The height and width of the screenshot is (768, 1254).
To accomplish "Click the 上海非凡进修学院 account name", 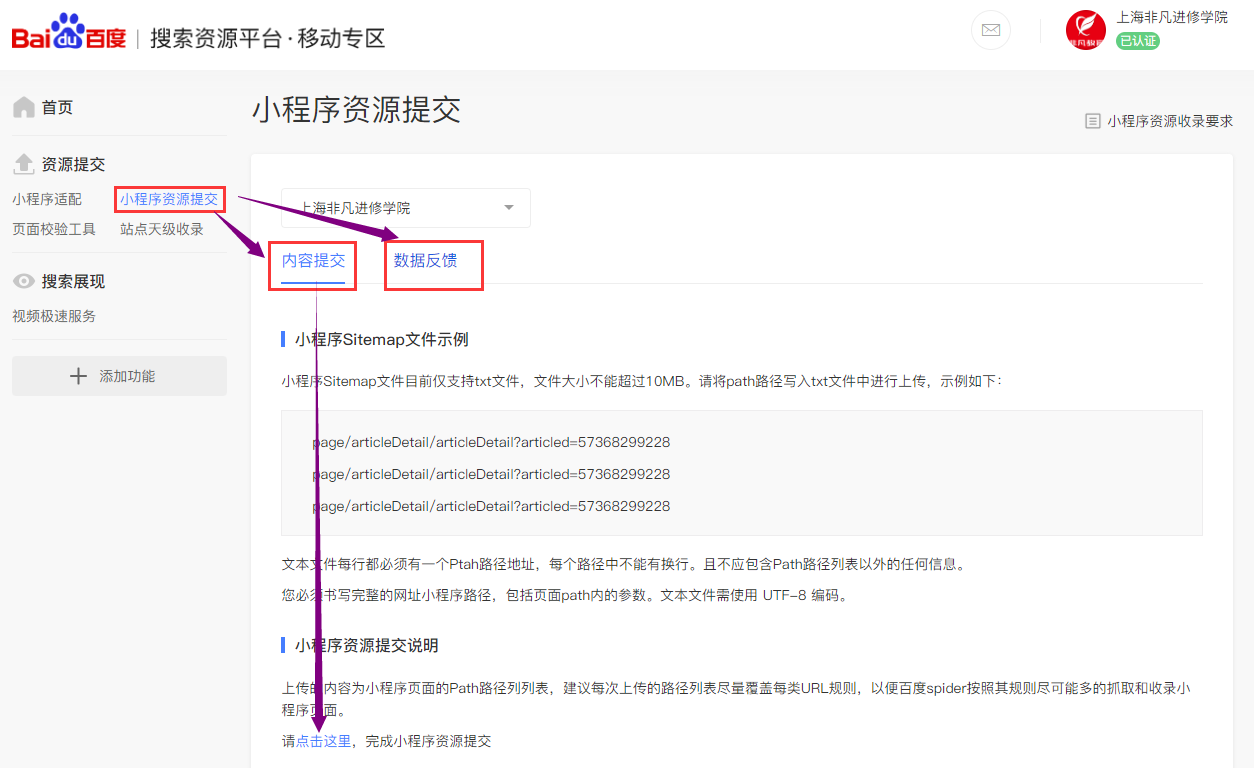I will click(1172, 17).
